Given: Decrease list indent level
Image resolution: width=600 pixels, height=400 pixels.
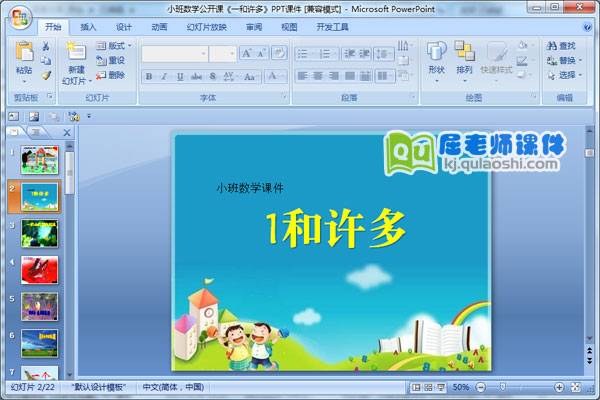Looking at the screenshot, I should [x=349, y=54].
